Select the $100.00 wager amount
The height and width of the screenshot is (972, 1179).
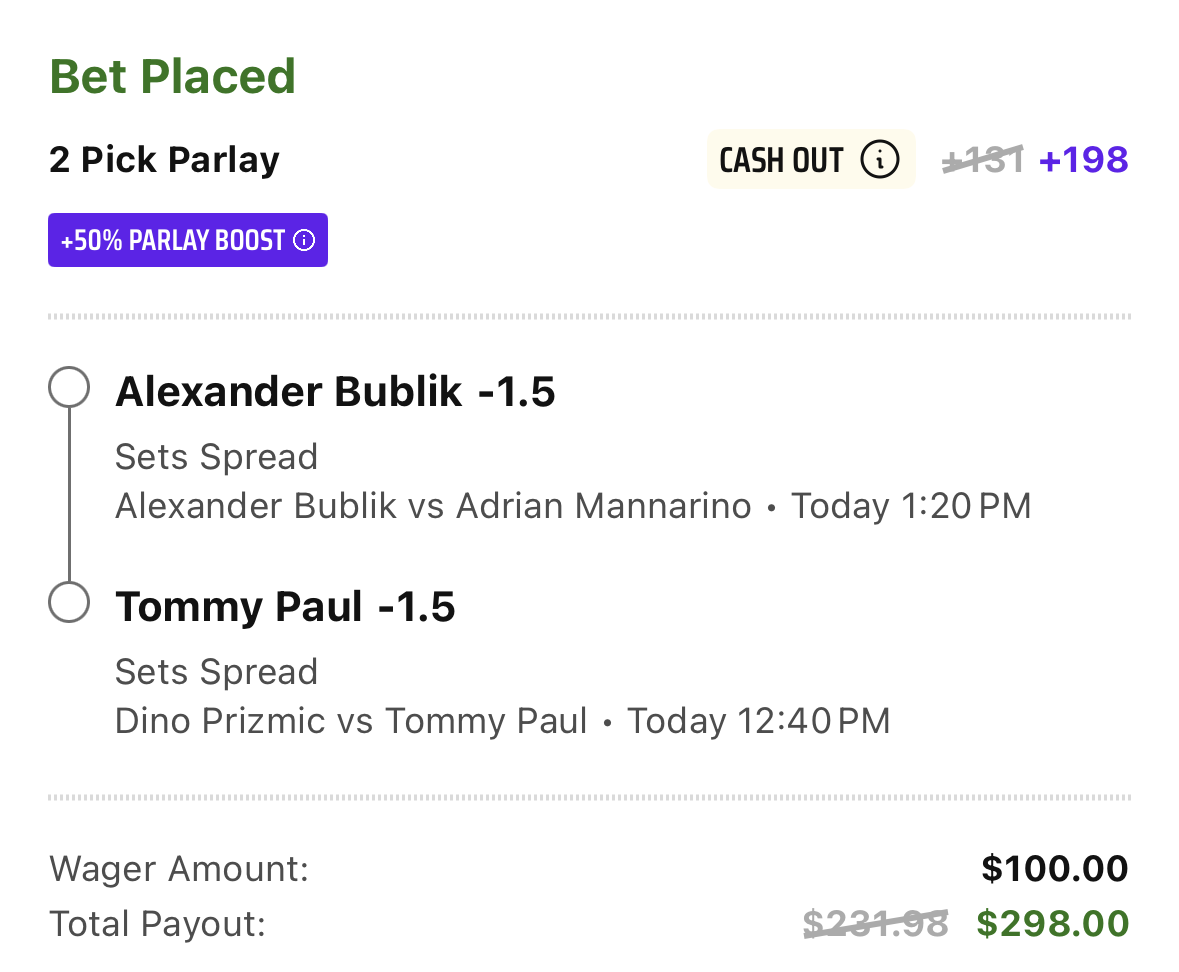(x=1055, y=869)
